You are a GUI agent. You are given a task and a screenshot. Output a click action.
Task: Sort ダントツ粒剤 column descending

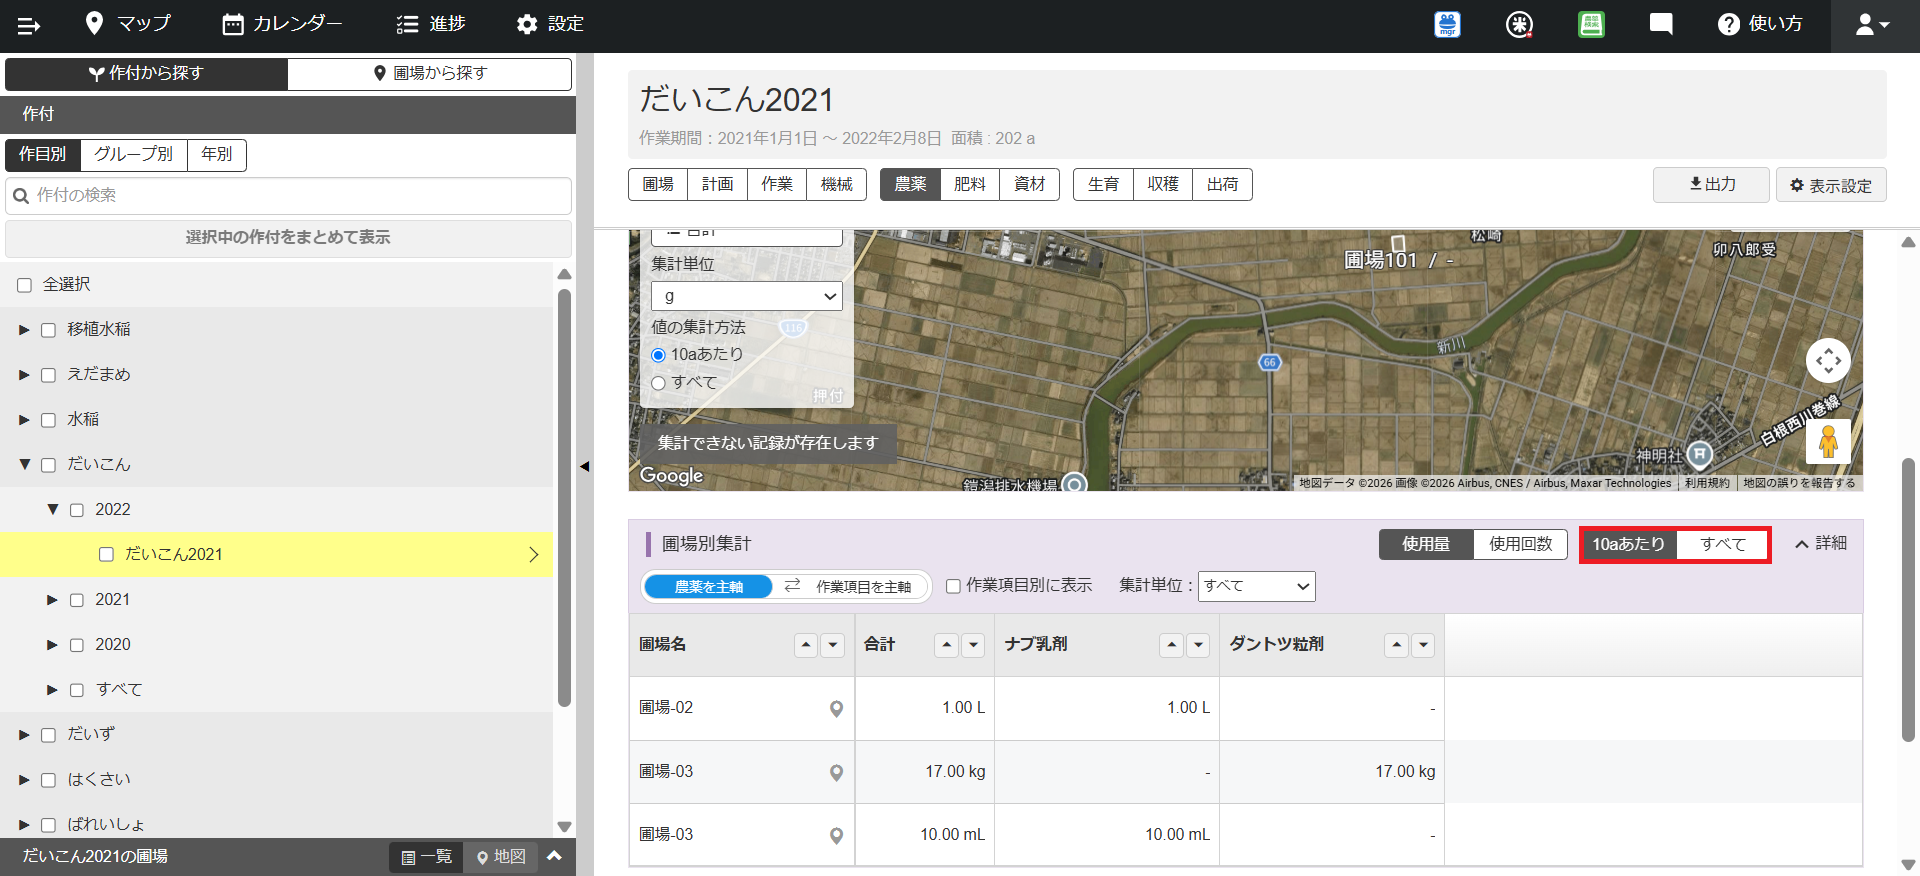tap(1423, 645)
